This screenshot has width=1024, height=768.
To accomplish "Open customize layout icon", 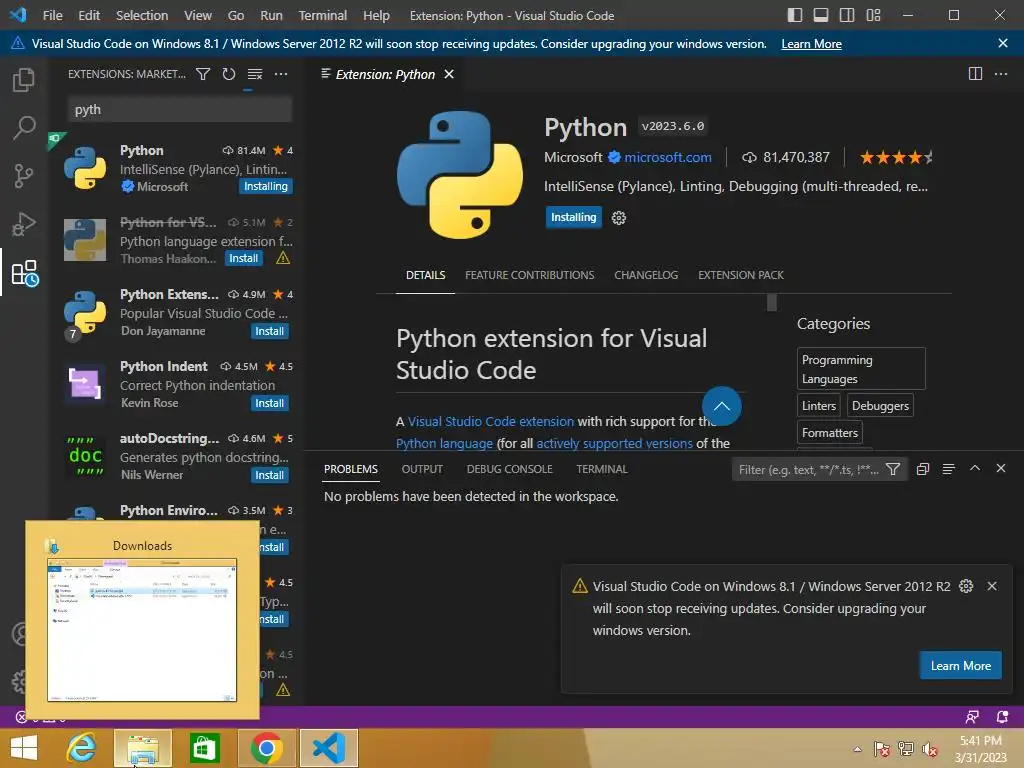I will (873, 15).
